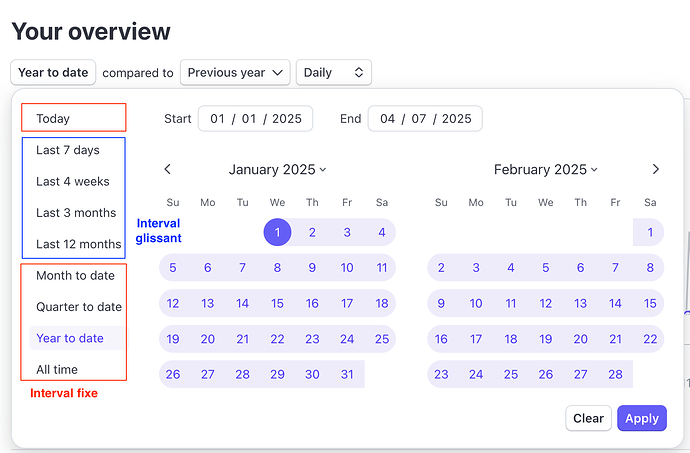Image resolution: width=690 pixels, height=453 pixels.
Task: Select the Month to date preset
Action: tap(75, 275)
